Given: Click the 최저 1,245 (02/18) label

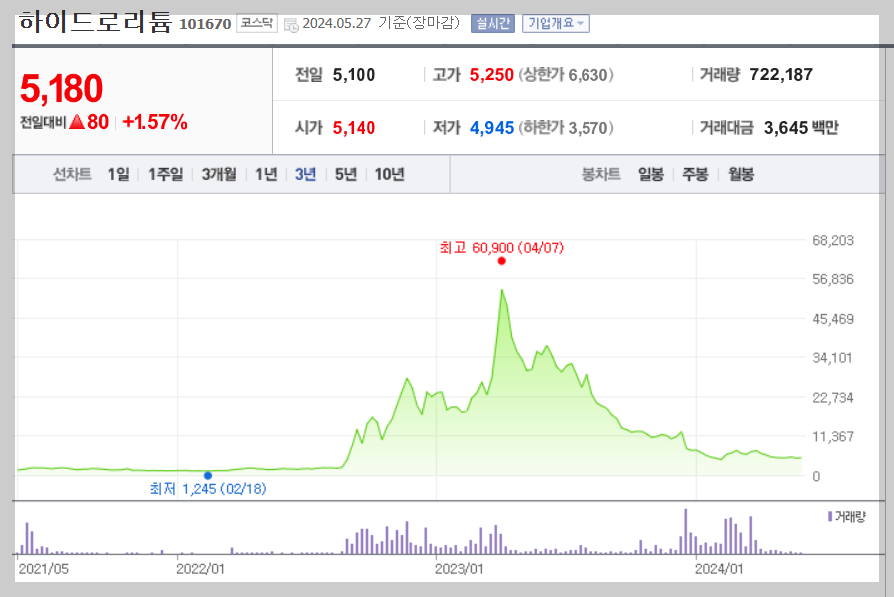Looking at the screenshot, I should (208, 489).
